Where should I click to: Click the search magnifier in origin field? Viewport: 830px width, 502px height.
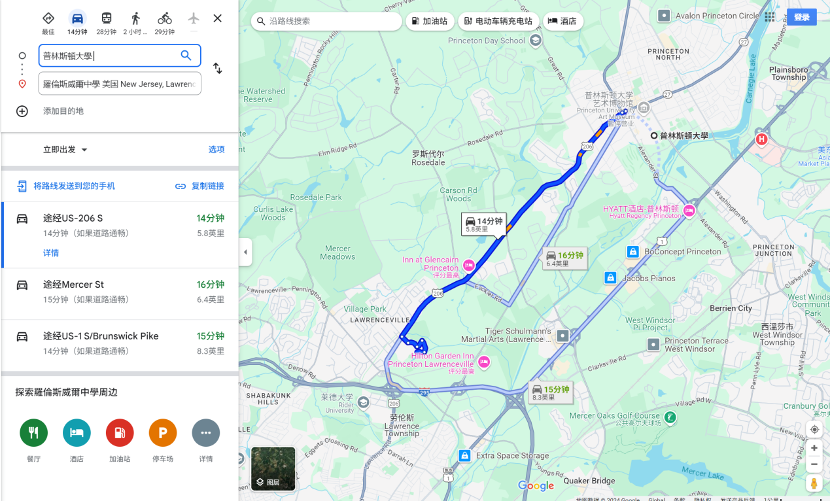pyautogui.click(x=186, y=55)
